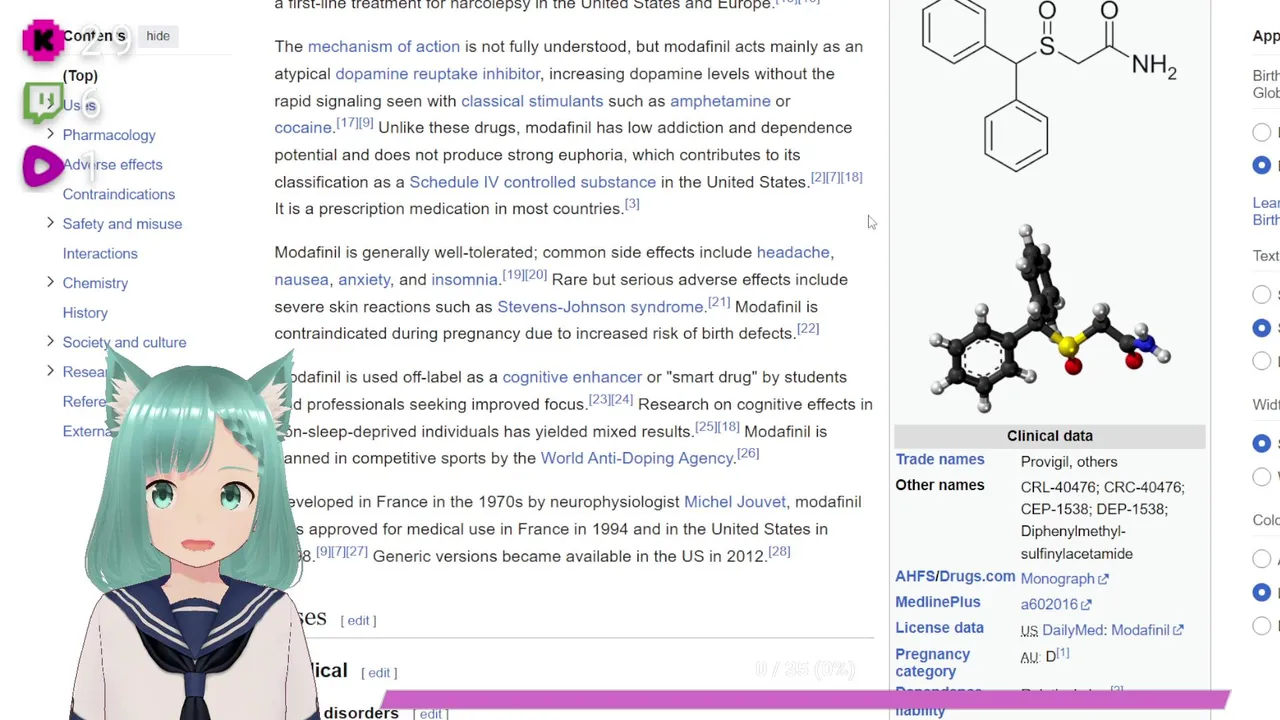Open Safety and misuse contents entry
Image resolution: width=1280 pixels, height=720 pixels.
tap(122, 224)
